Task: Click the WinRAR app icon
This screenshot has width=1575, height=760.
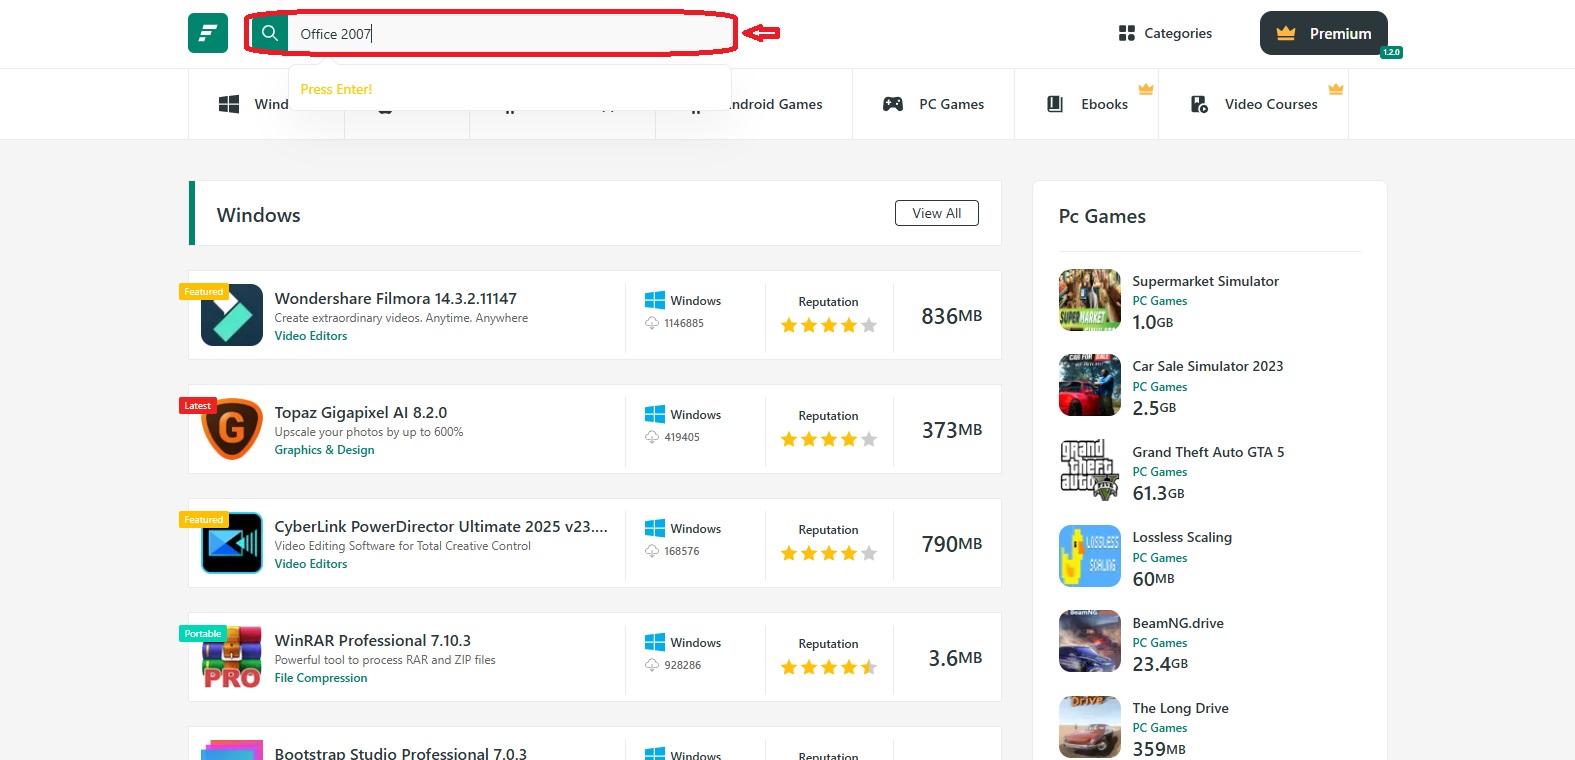Action: [232, 657]
